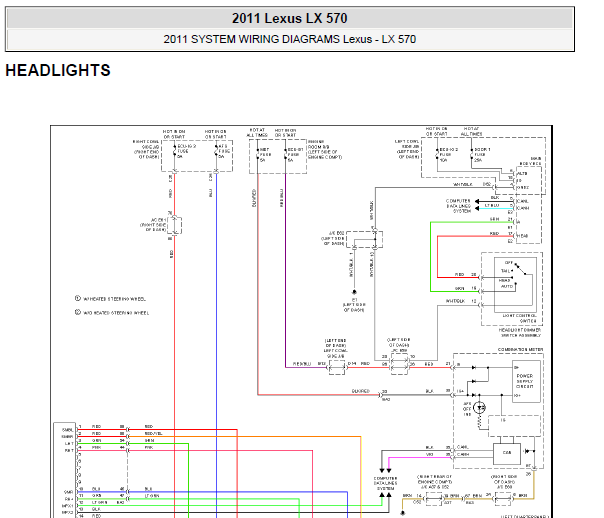Click "HEADLIGHT DIMMER SWITCH ASSEMBLY" label
Screen dimensions: 604x518
tap(520, 332)
